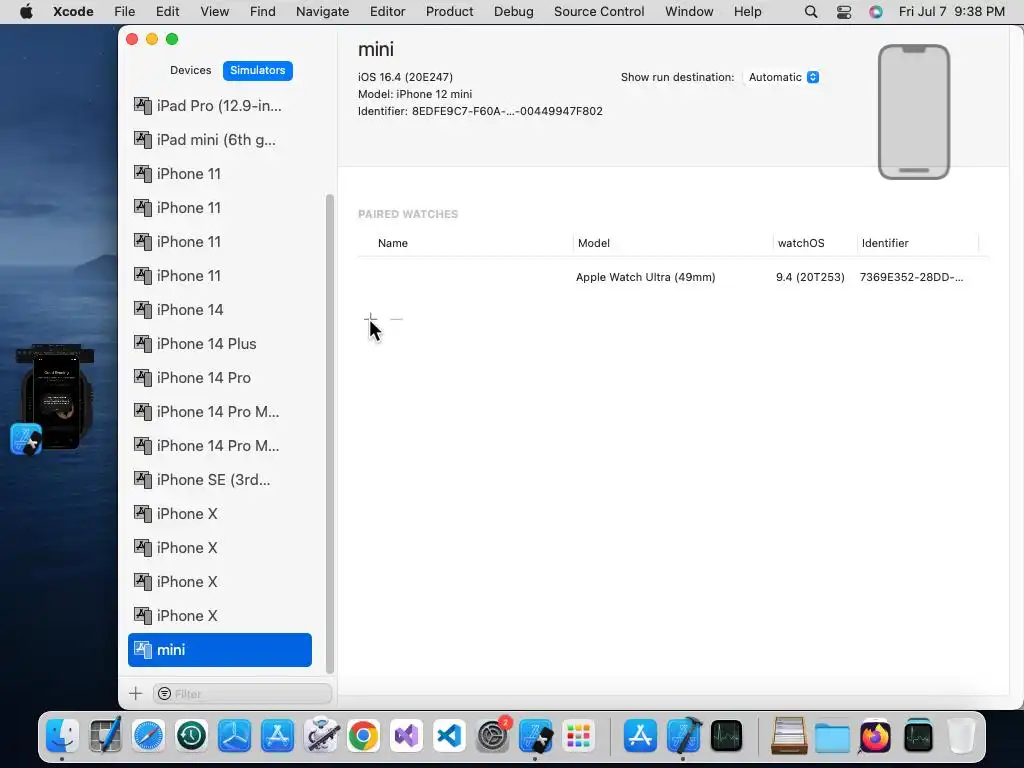Click the simulator list scrollbar
This screenshot has height=768, width=1024.
point(330,434)
